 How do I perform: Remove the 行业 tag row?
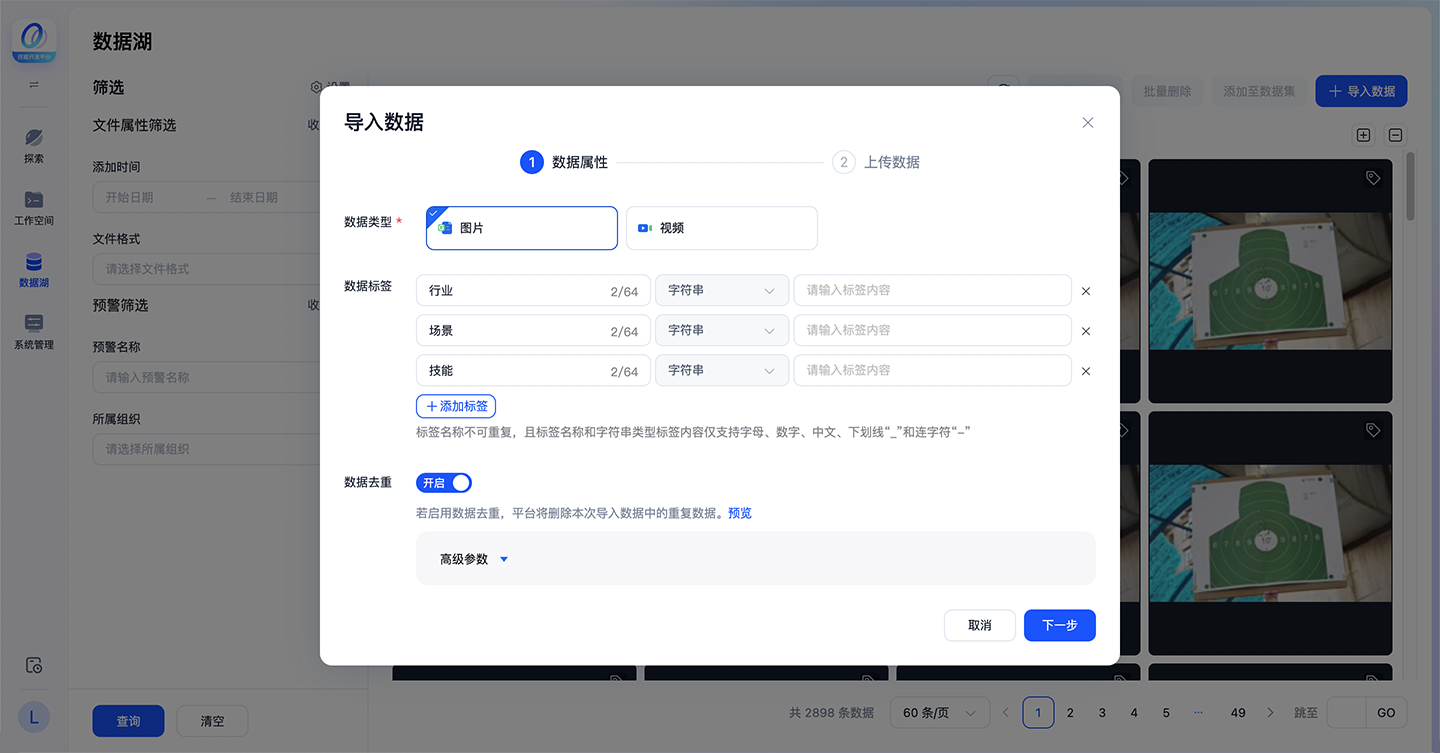[1086, 291]
